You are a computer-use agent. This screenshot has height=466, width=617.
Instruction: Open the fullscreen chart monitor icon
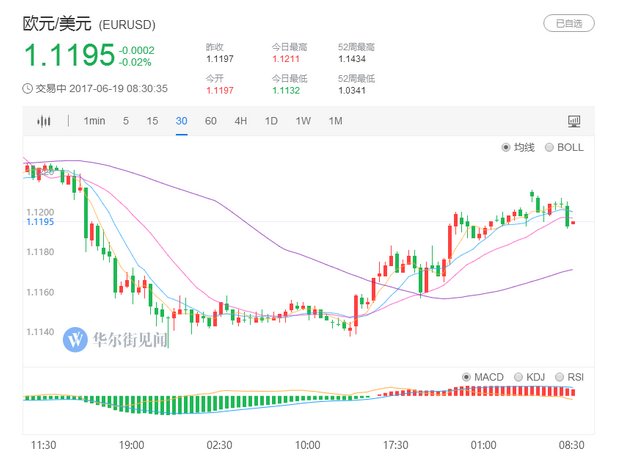coord(574,121)
